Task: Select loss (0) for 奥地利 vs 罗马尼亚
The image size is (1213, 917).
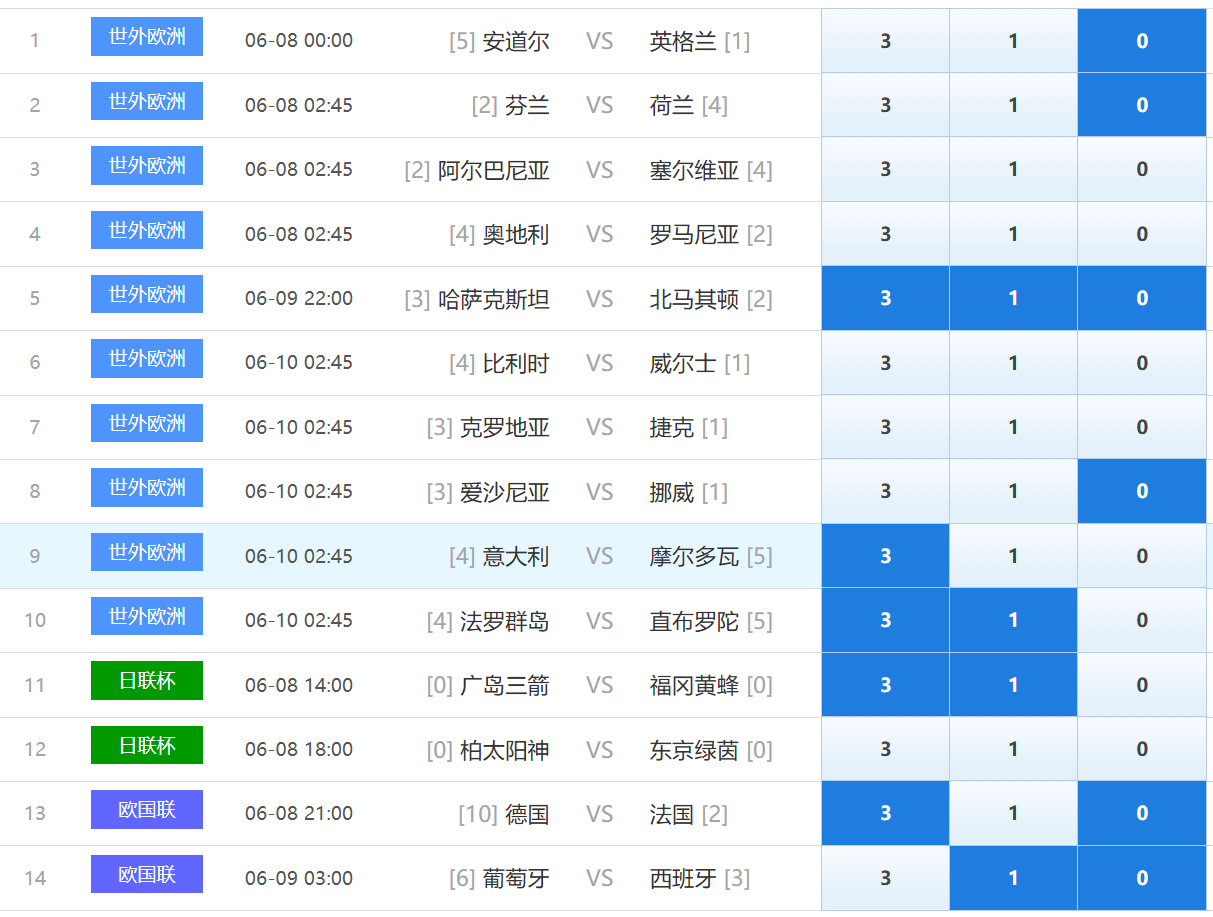Action: (1142, 234)
